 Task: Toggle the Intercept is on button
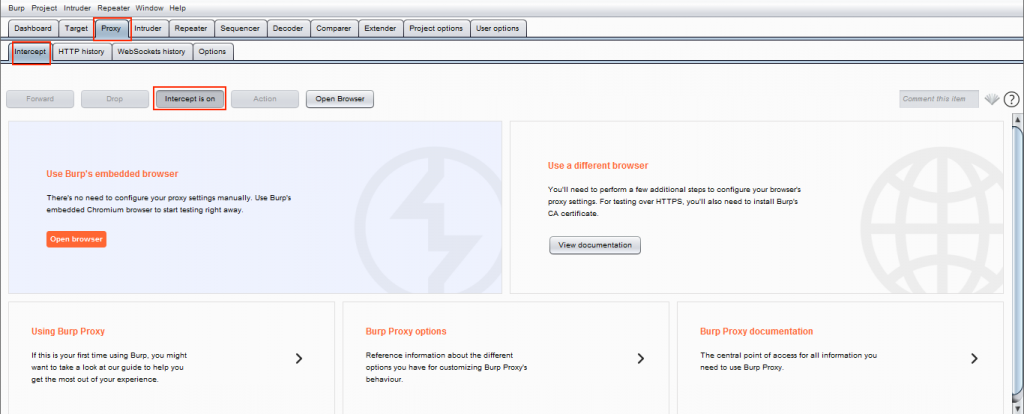point(189,99)
